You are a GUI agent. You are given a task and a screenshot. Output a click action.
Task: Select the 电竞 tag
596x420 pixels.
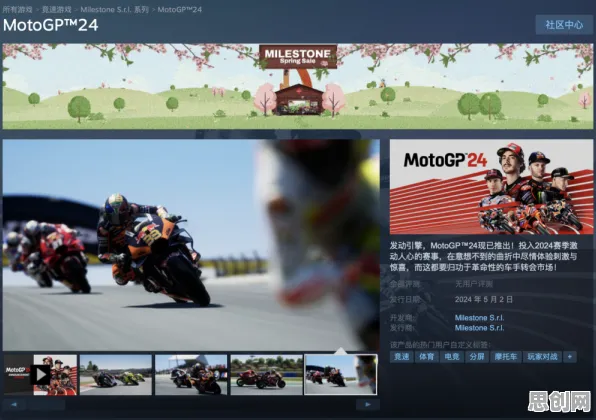pyautogui.click(x=452, y=357)
